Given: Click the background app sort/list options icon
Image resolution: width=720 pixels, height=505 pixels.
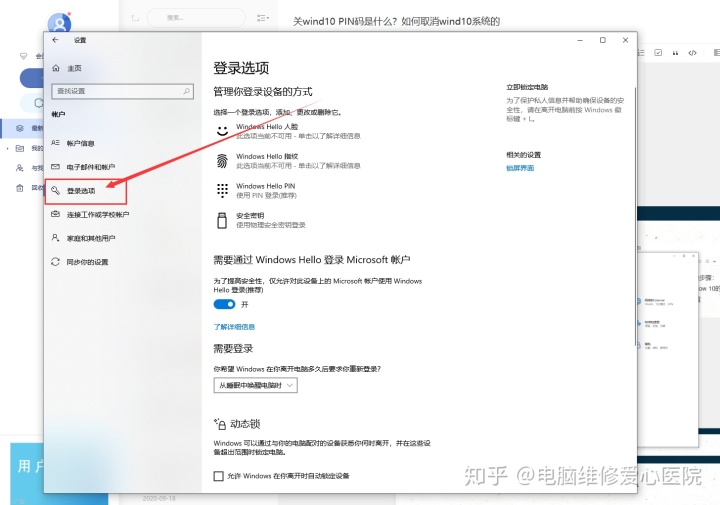Looking at the screenshot, I should pos(263,18).
